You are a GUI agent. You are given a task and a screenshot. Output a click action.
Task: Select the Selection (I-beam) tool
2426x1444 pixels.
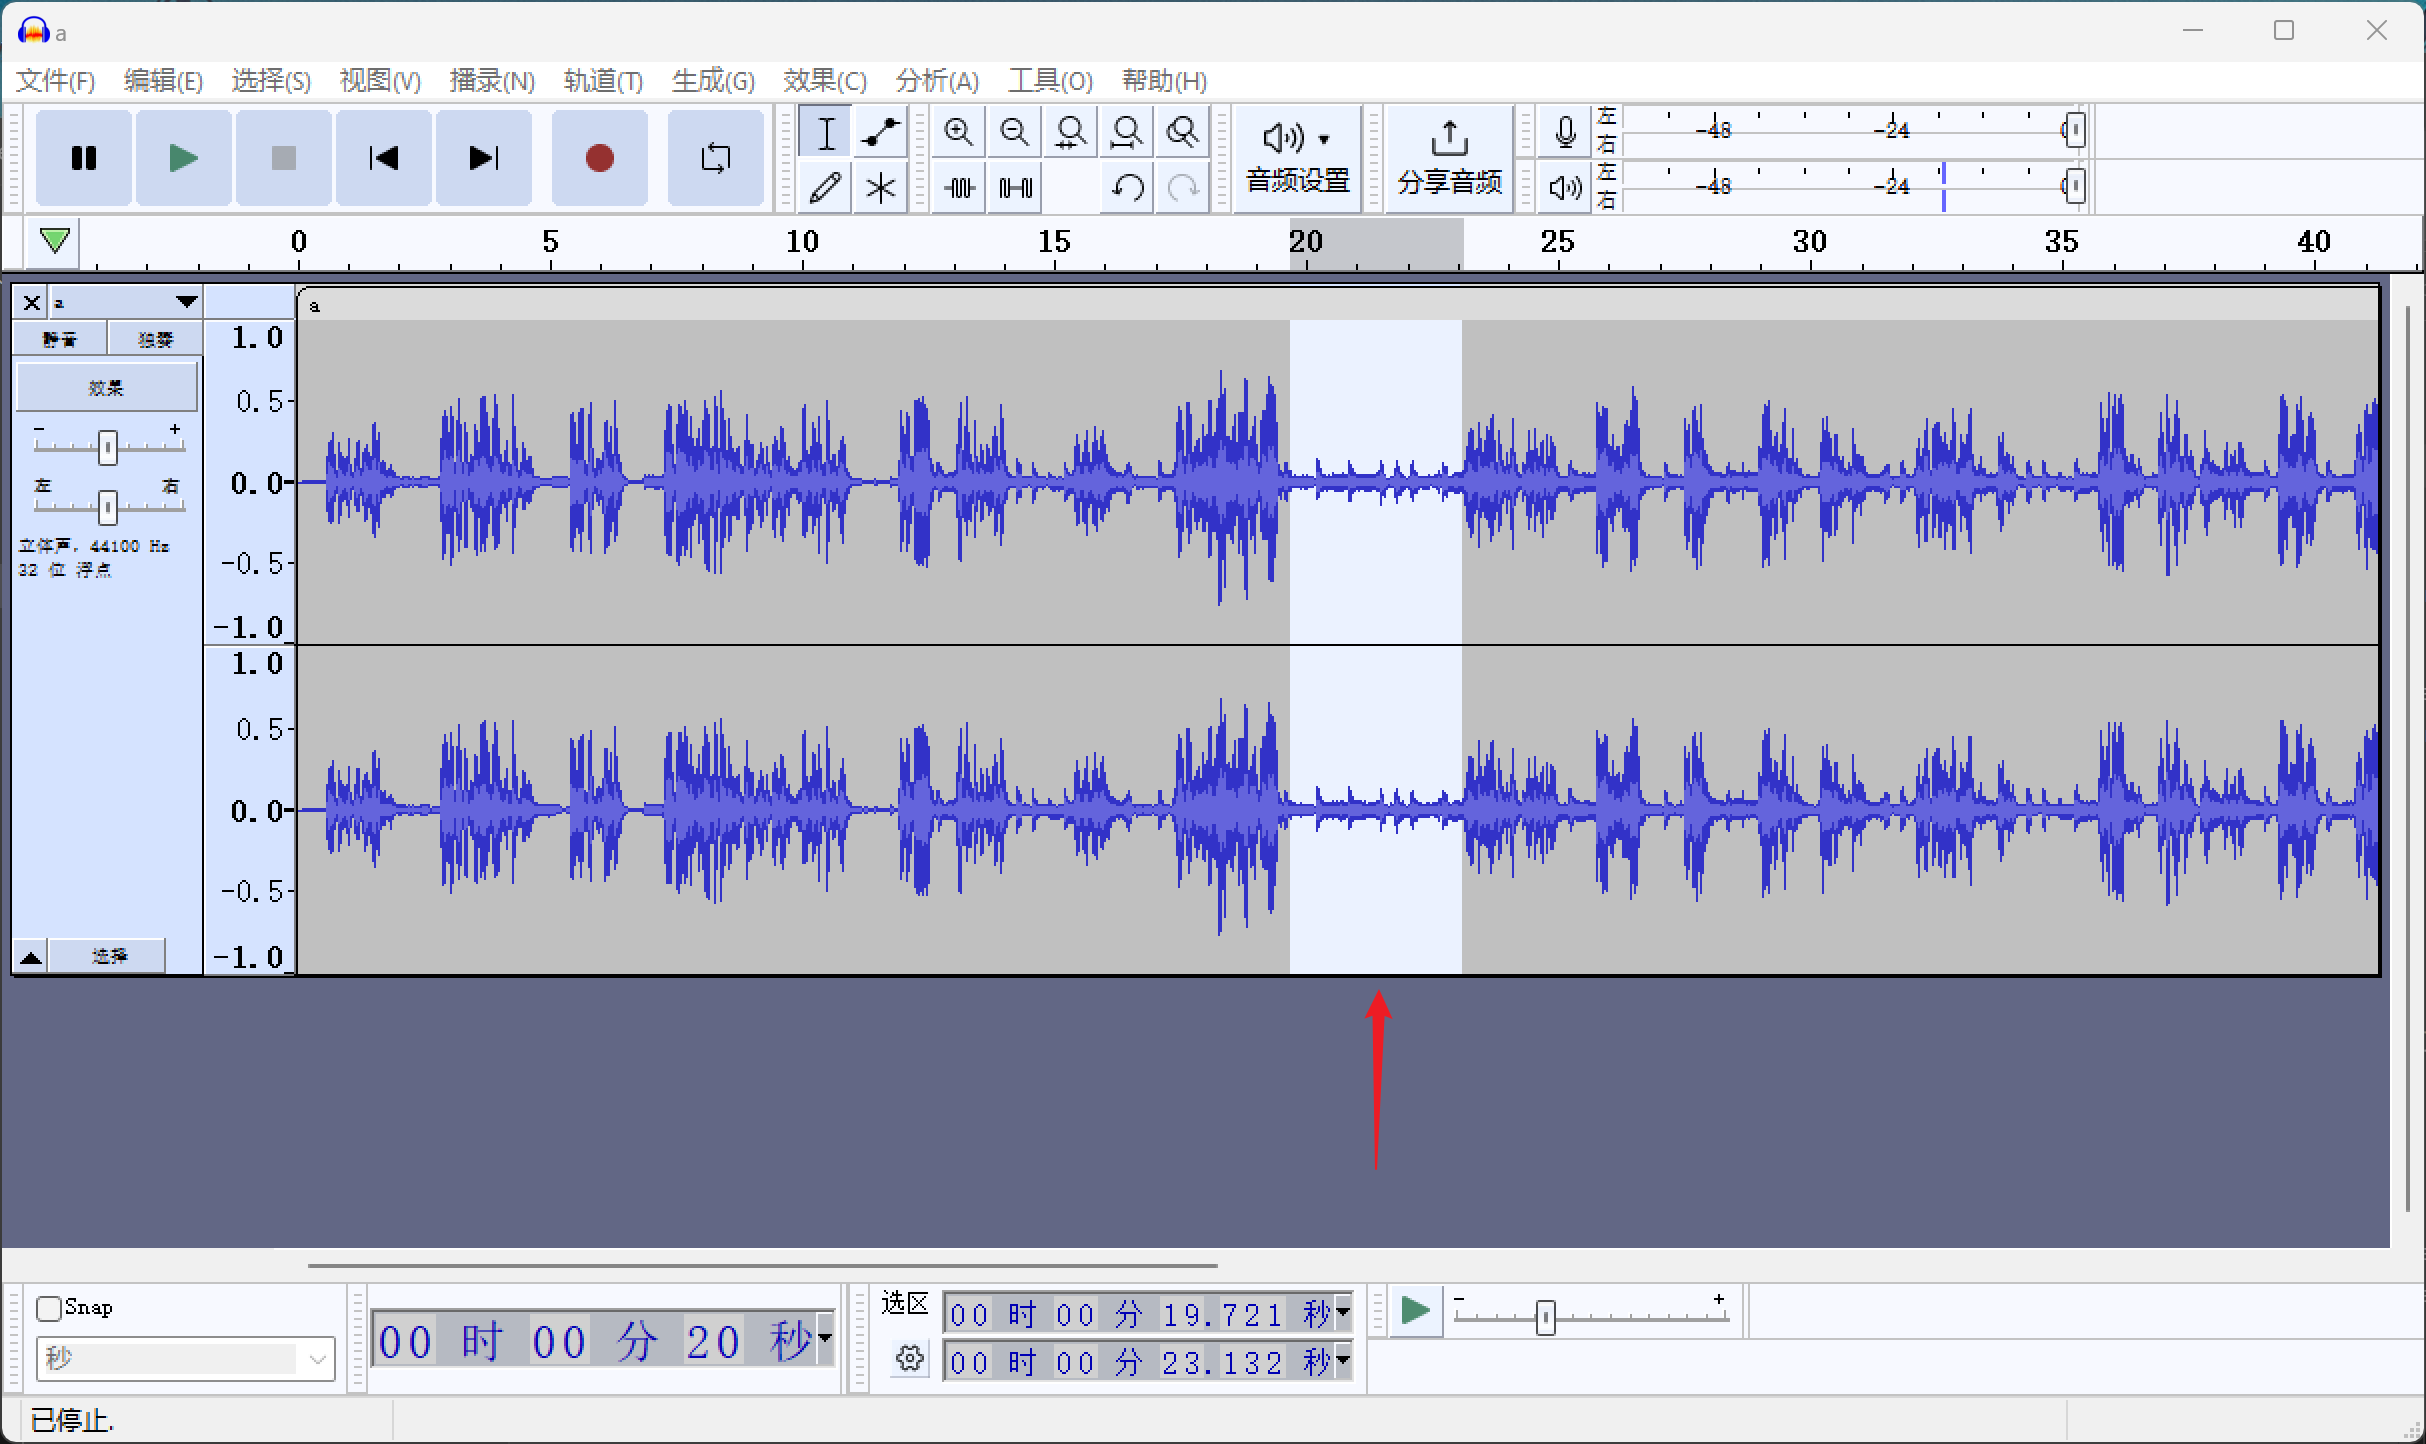point(825,132)
